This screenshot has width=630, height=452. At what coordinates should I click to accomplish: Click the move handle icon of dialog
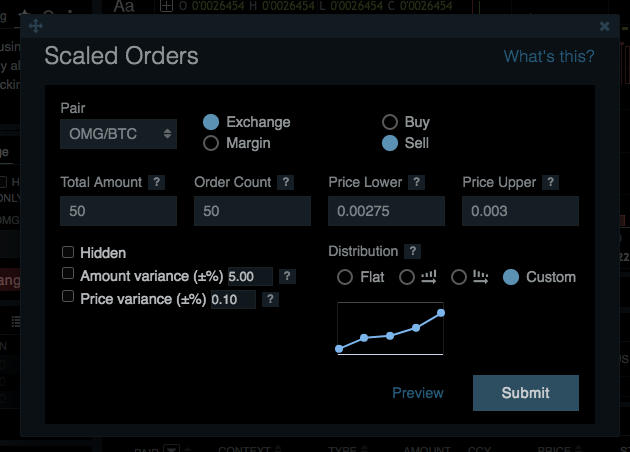pyautogui.click(x=36, y=26)
